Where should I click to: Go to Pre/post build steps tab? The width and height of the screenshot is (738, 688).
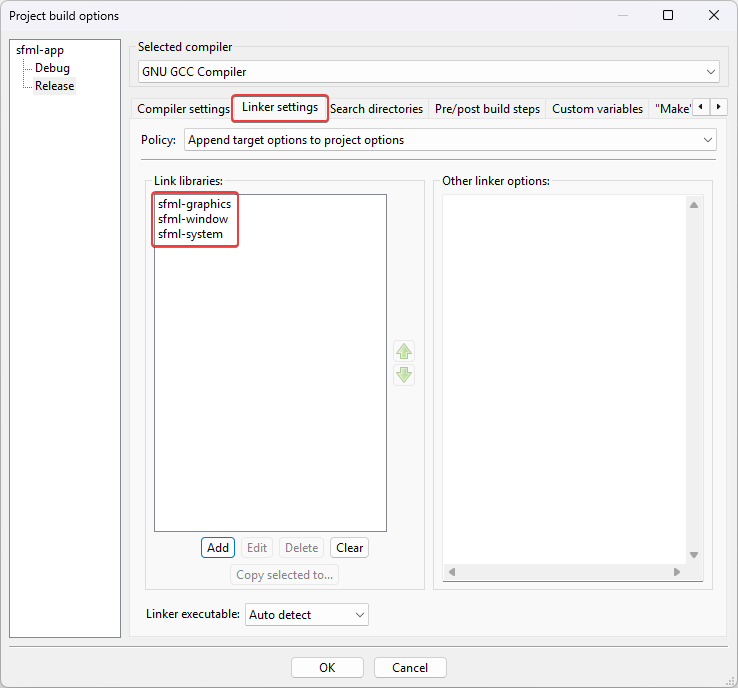point(487,109)
